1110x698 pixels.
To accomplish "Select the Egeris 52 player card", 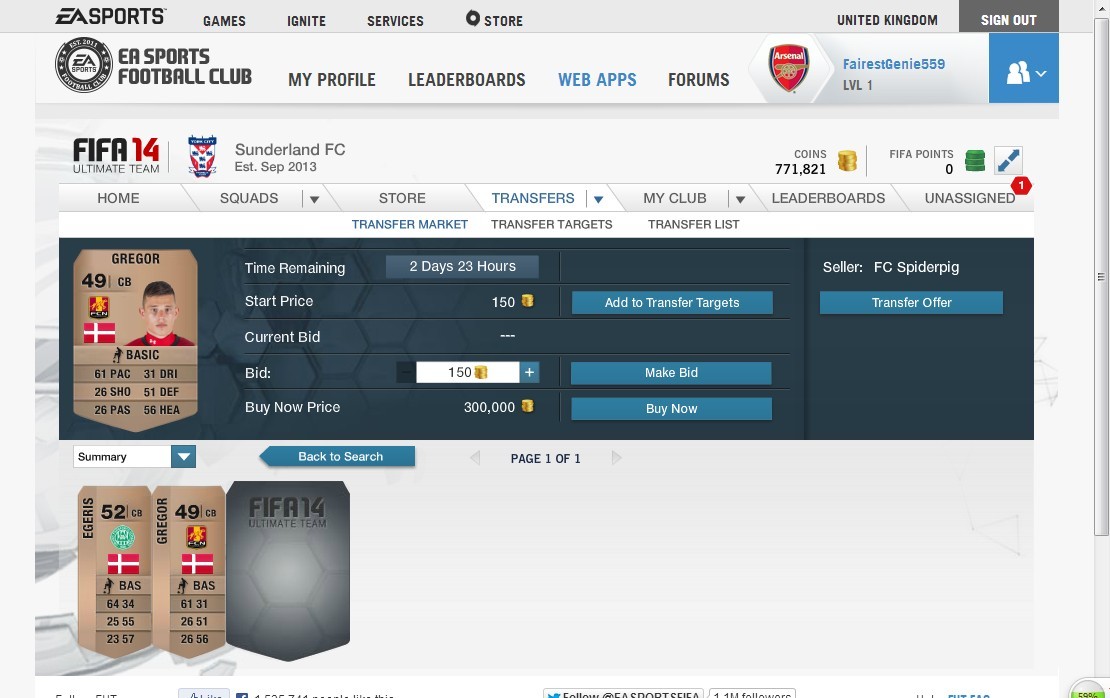I will [115, 571].
